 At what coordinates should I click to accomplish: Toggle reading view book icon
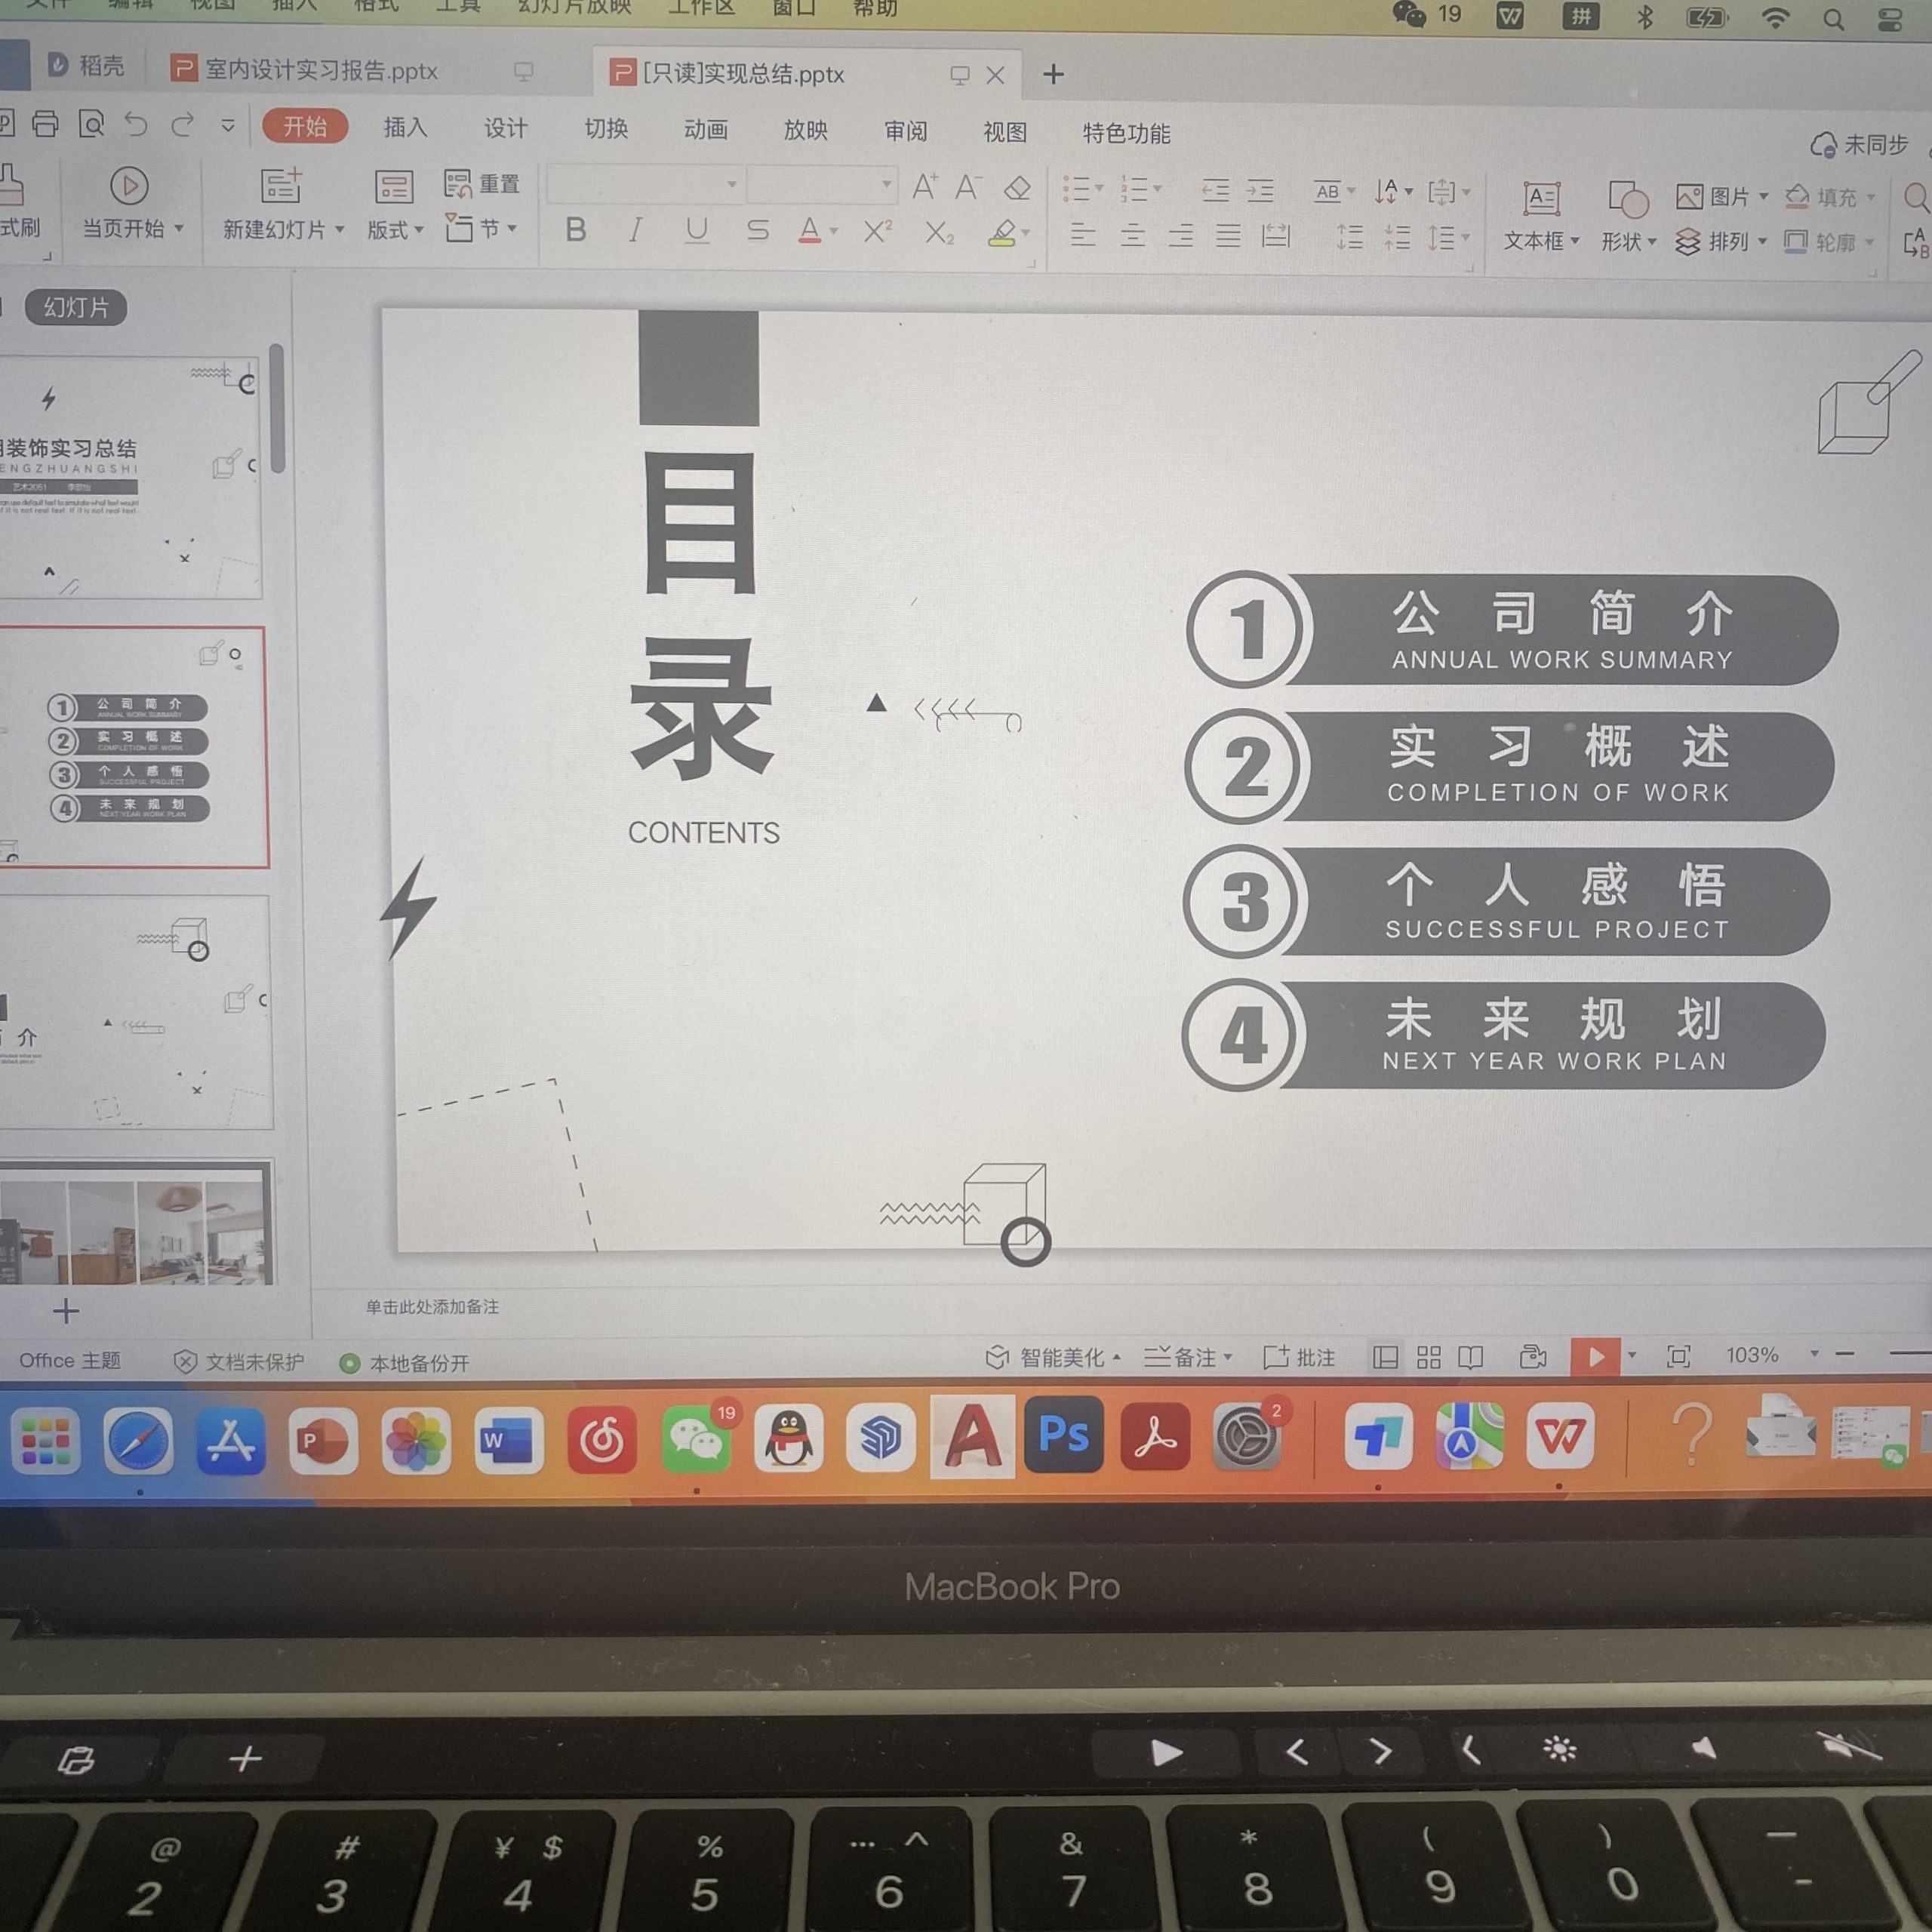[1470, 1357]
